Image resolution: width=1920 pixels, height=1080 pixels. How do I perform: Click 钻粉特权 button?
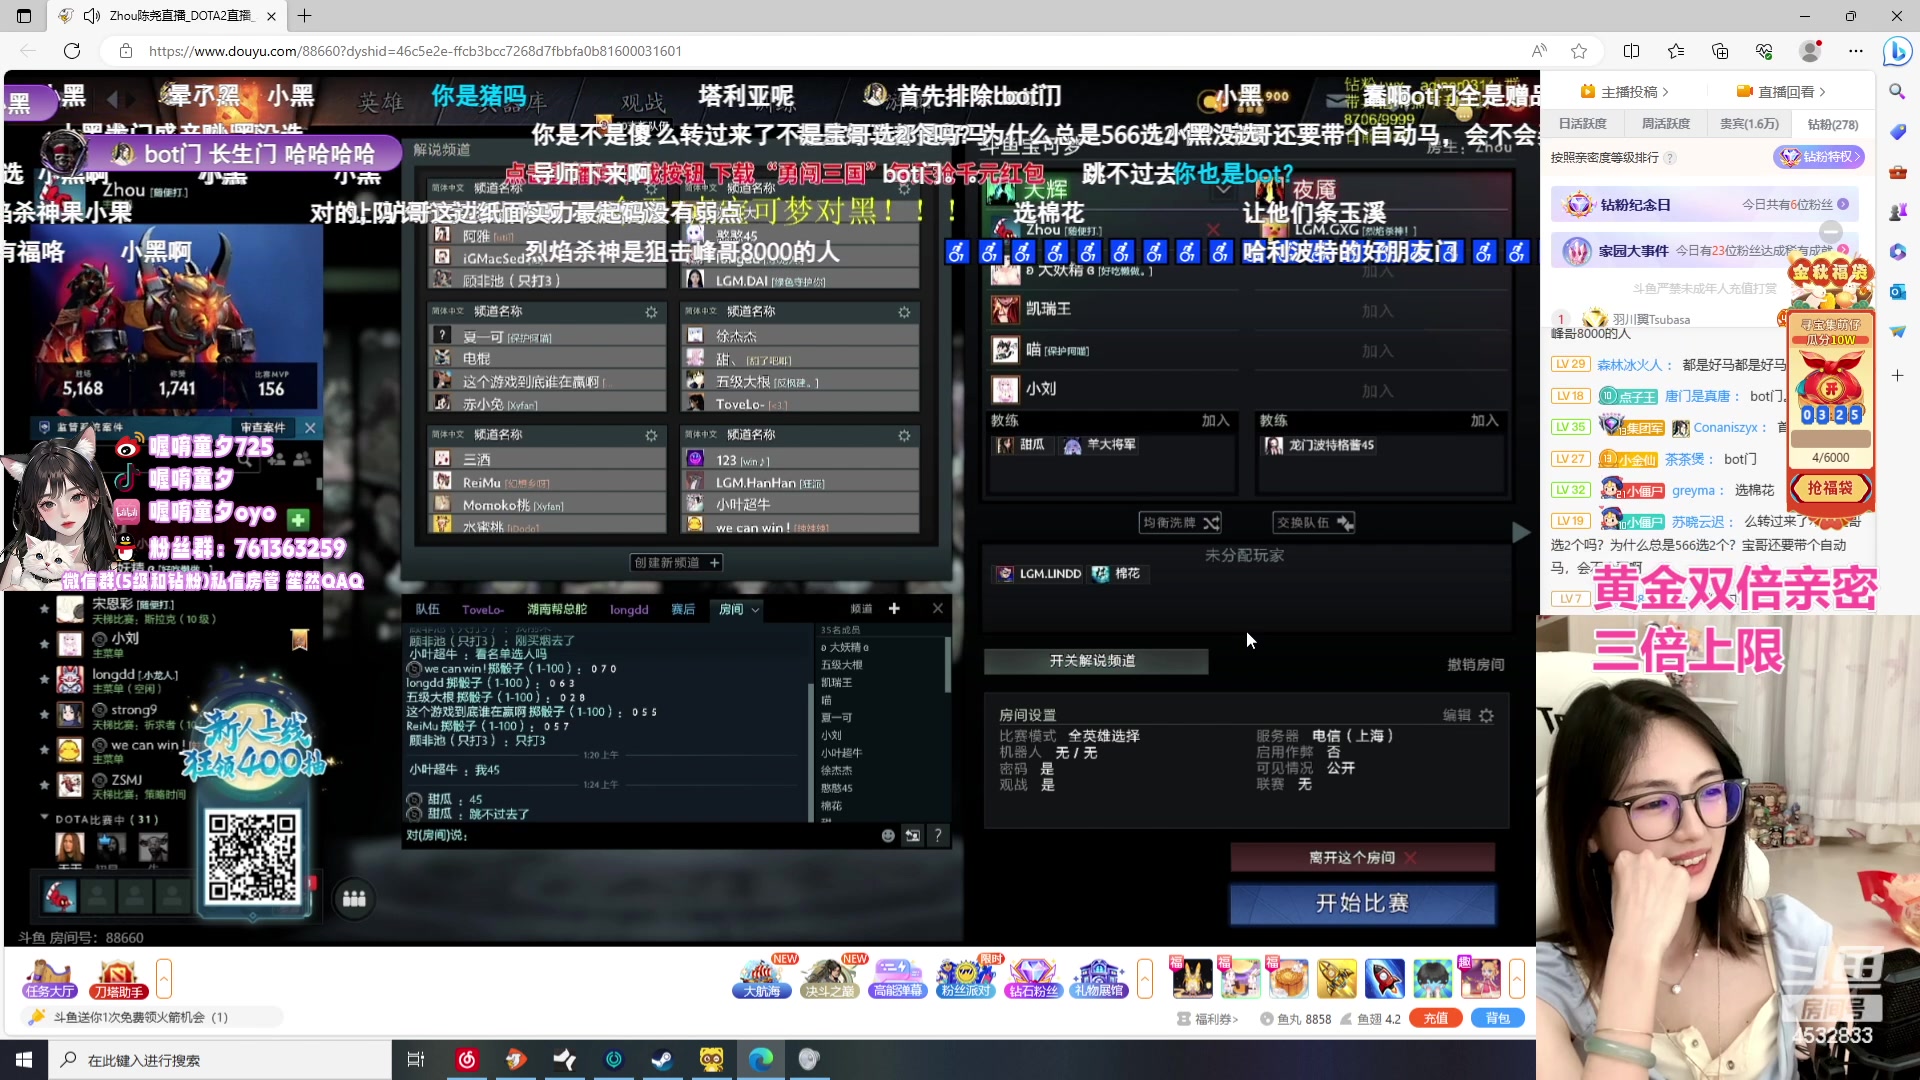[1818, 157]
